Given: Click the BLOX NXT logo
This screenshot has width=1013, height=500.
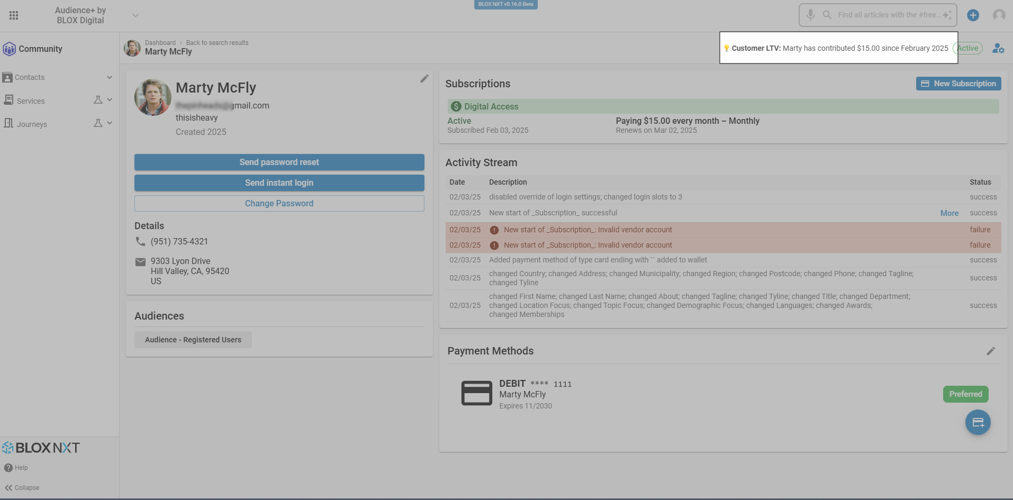Looking at the screenshot, I should click(x=41, y=448).
